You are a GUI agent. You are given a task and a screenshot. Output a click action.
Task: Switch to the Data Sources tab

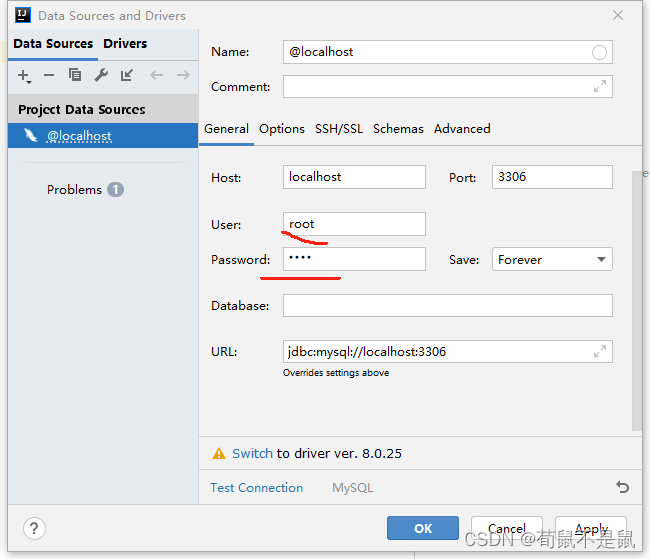click(53, 44)
